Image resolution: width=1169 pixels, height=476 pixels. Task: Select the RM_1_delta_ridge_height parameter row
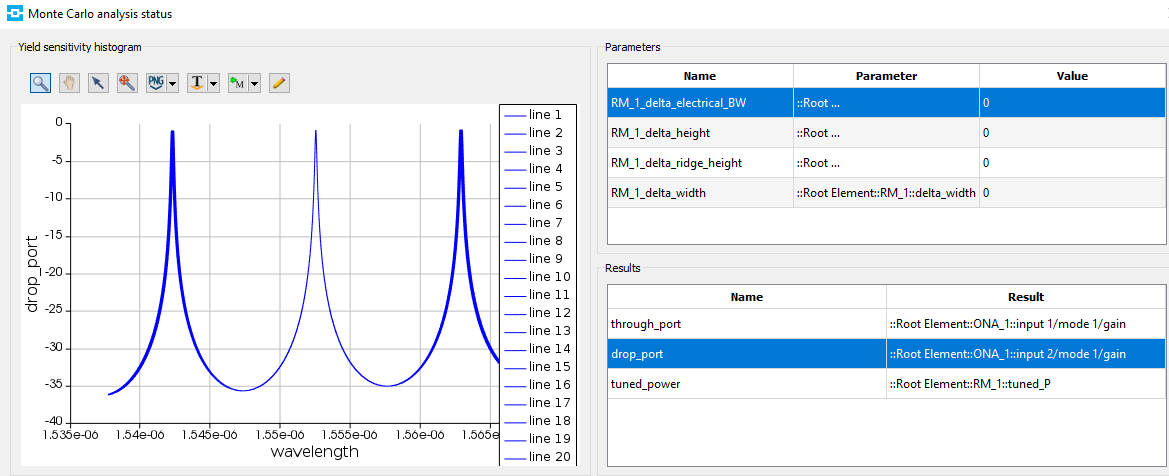pos(886,163)
